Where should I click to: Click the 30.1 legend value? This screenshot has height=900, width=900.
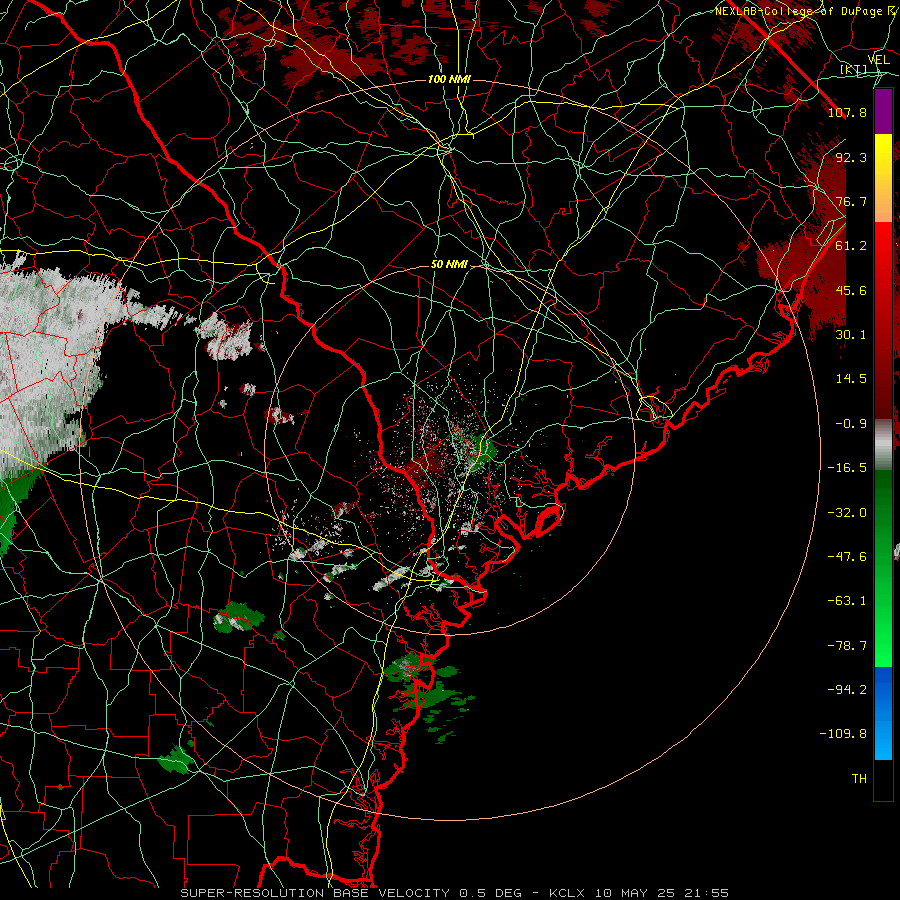click(x=851, y=335)
